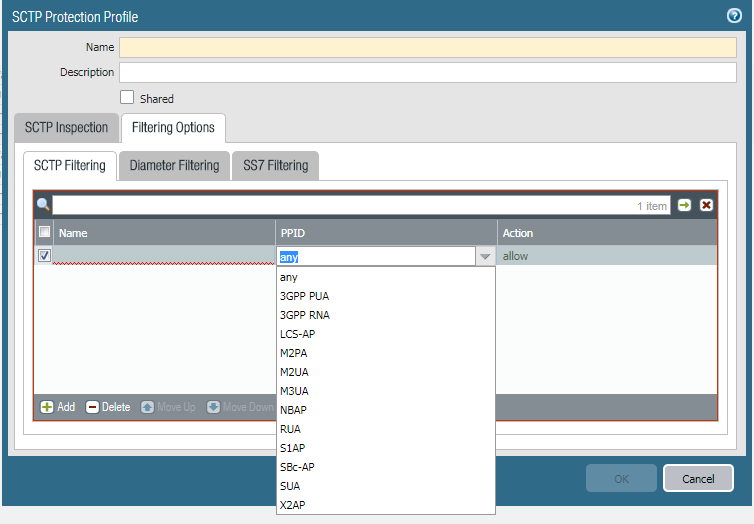Click the profile Name input field
754x524 pixels.
[427, 47]
